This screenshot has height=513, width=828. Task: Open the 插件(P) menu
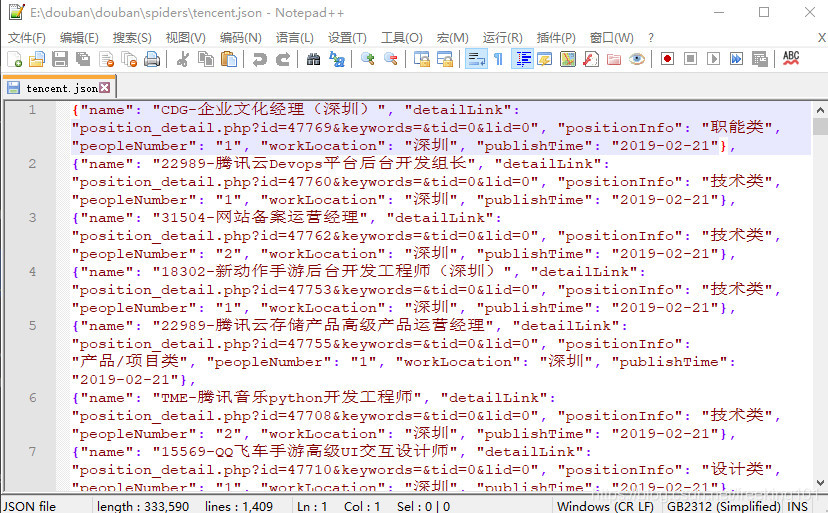pyautogui.click(x=556, y=38)
